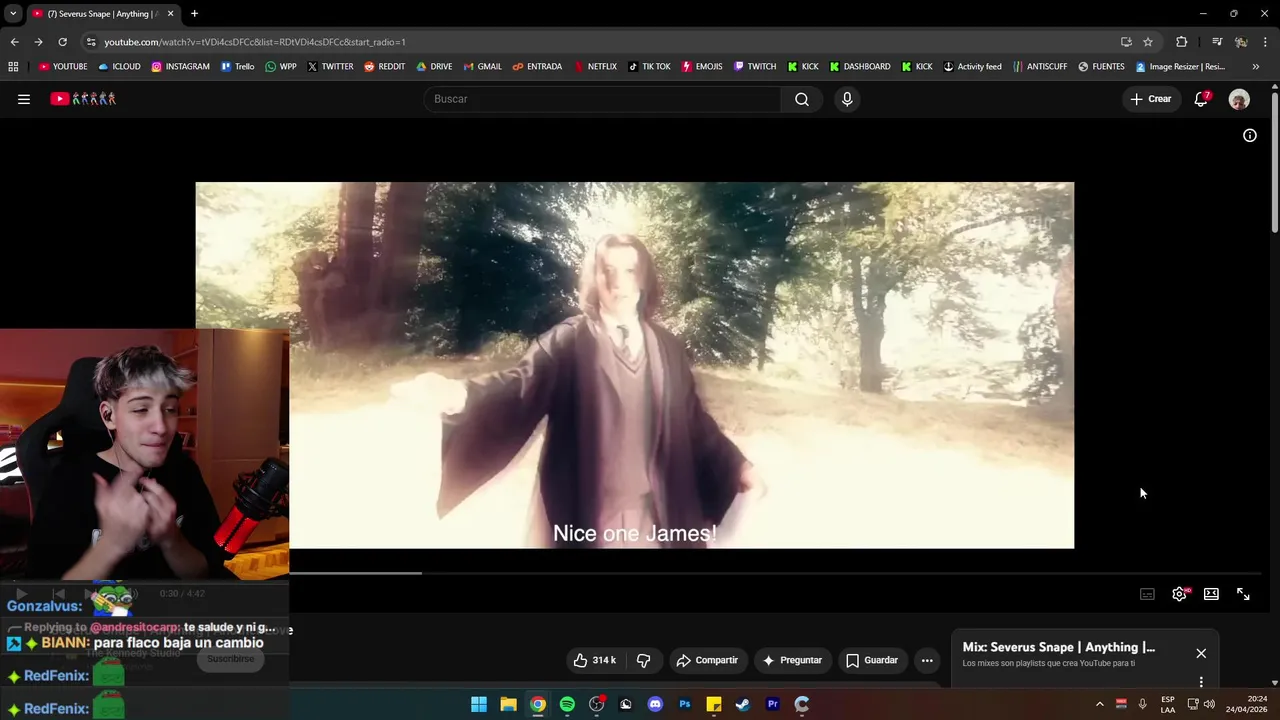
Task: Open the Activity feed bookmark
Action: point(972,67)
